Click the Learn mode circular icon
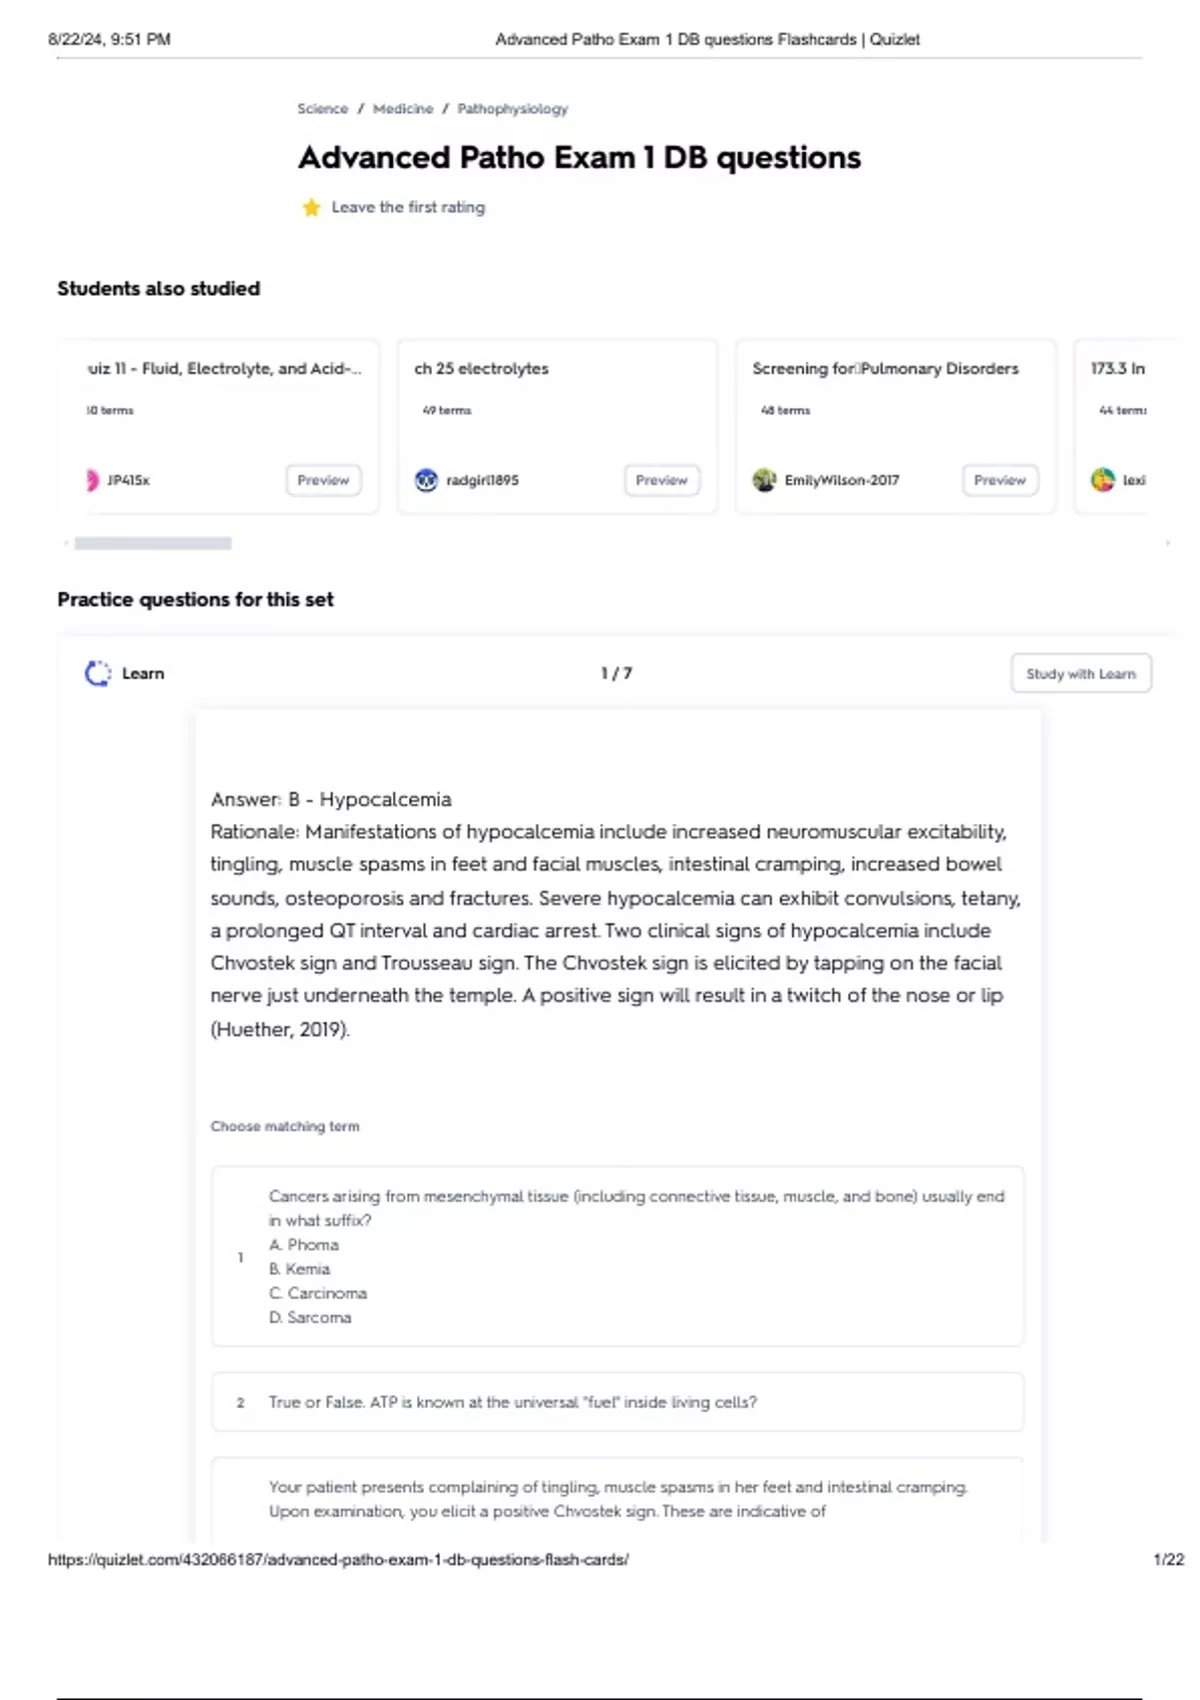This screenshot has height=1700, width=1200. [98, 674]
